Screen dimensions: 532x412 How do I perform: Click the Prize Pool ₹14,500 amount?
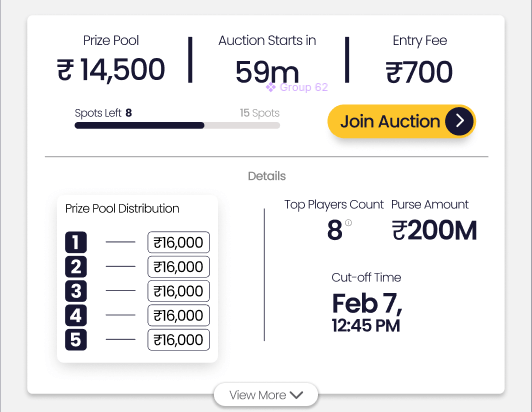coord(111,70)
